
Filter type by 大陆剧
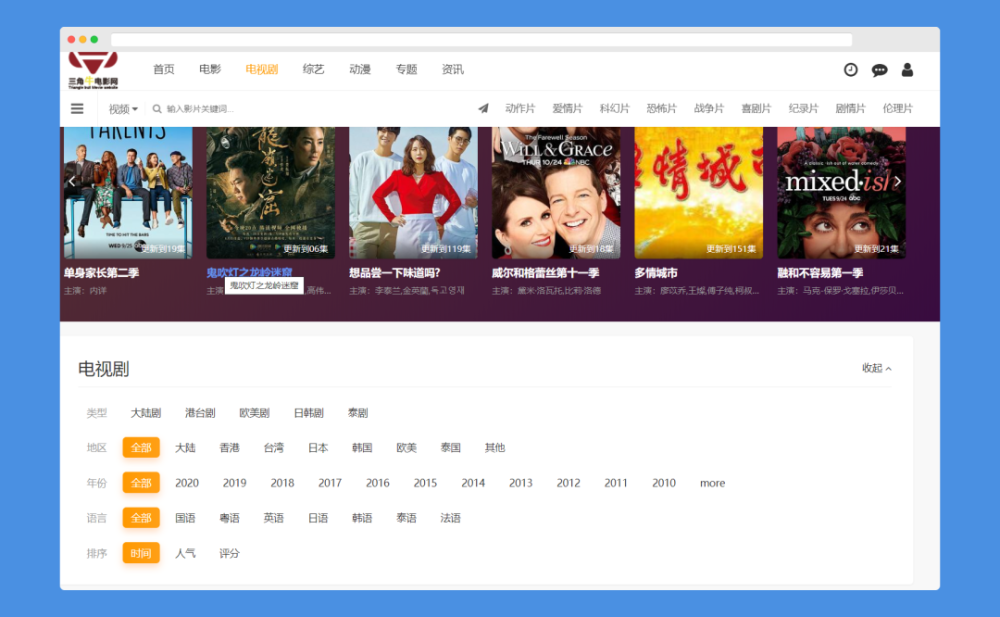(x=145, y=413)
